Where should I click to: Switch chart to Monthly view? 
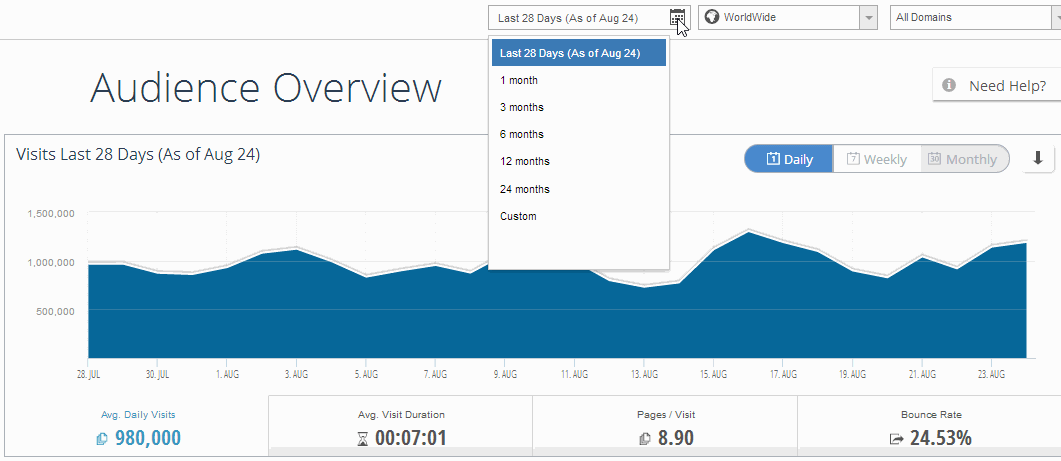click(963, 159)
